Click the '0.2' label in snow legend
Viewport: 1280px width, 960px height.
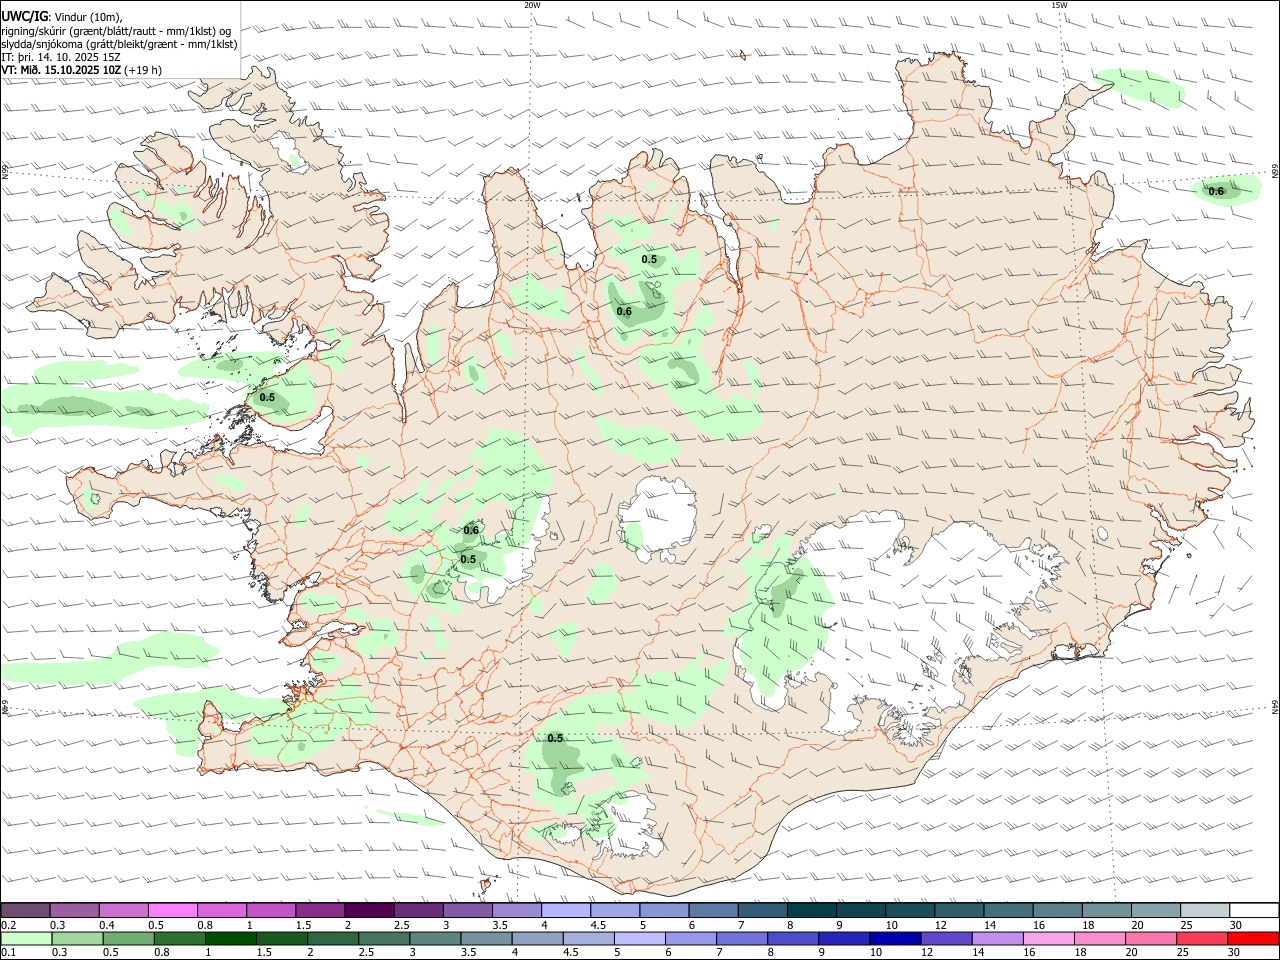(x=8, y=925)
